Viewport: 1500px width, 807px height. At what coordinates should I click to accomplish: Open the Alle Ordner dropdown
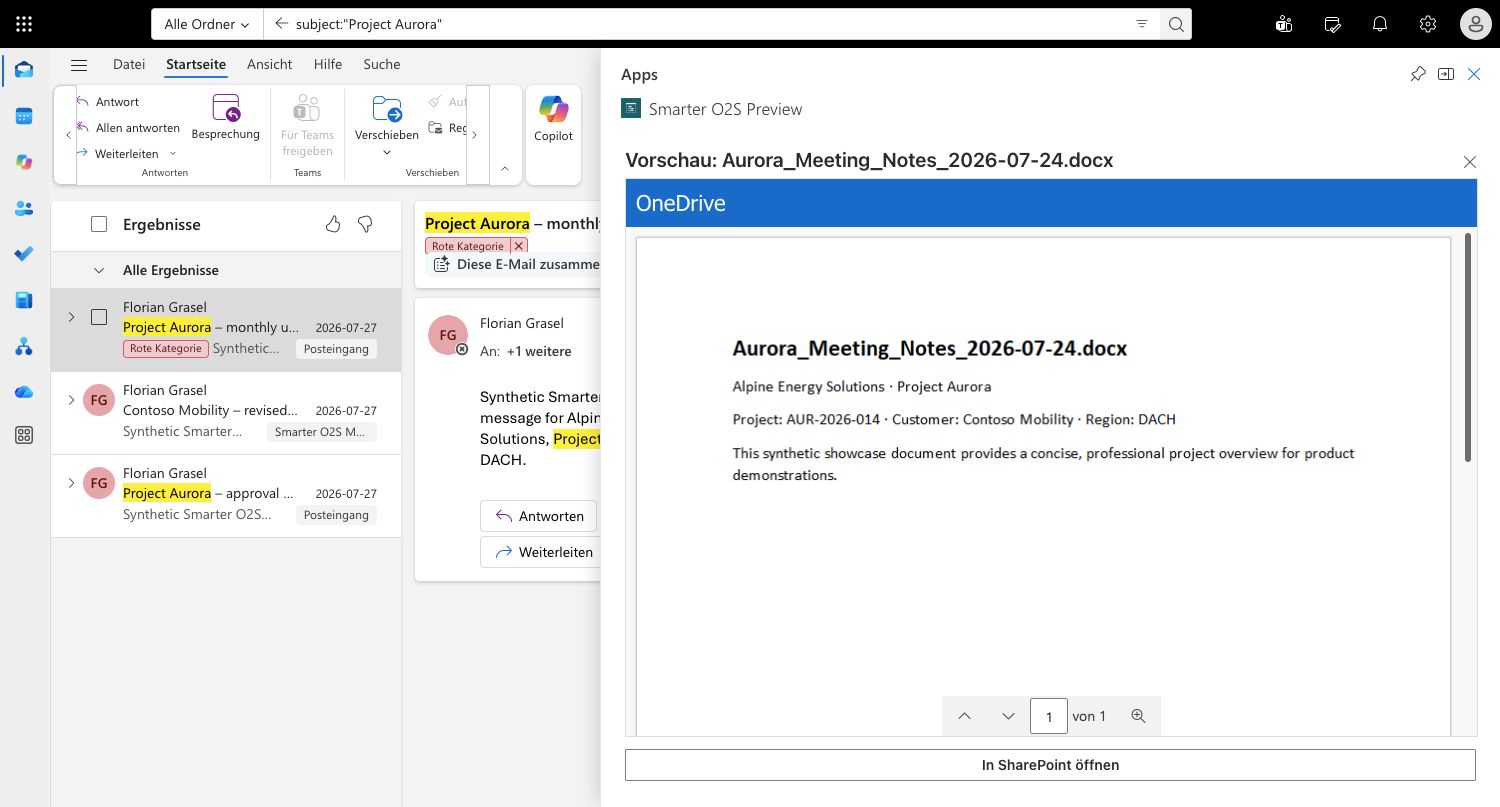pyautogui.click(x=207, y=24)
